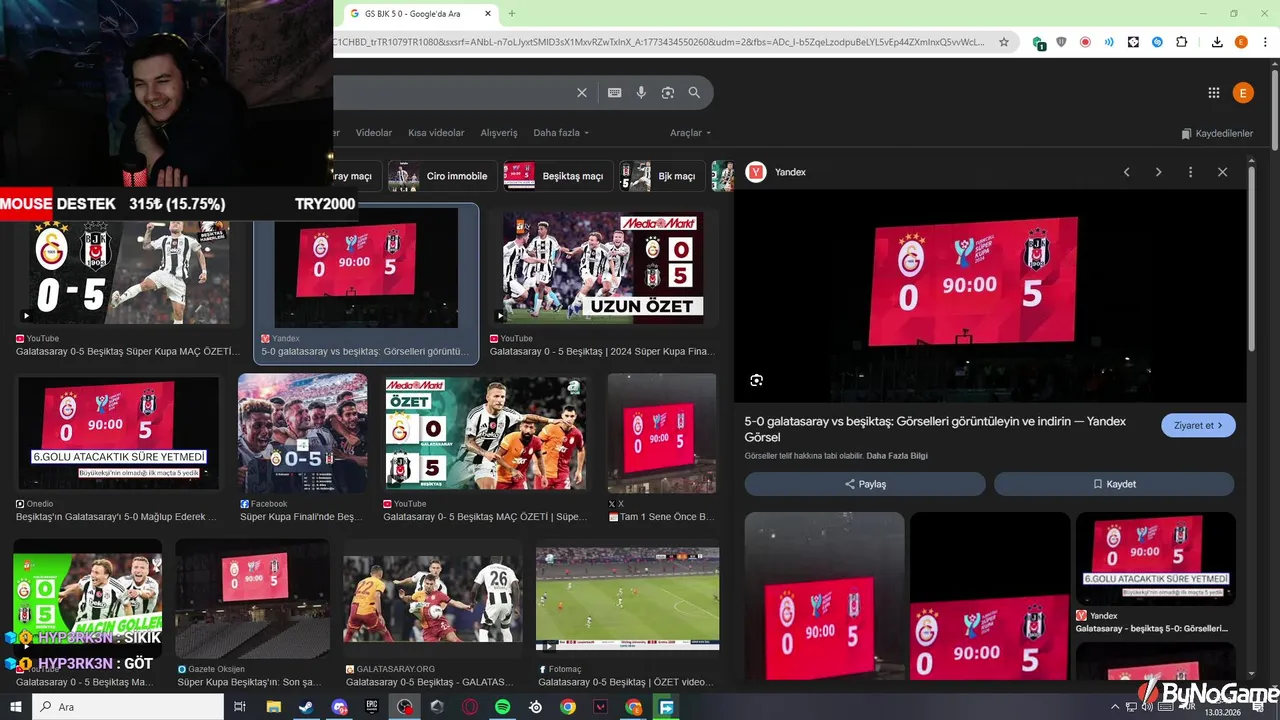Viewport: 1280px width, 720px height.
Task: Open Opera GX from the taskbar
Action: [x=470, y=707]
